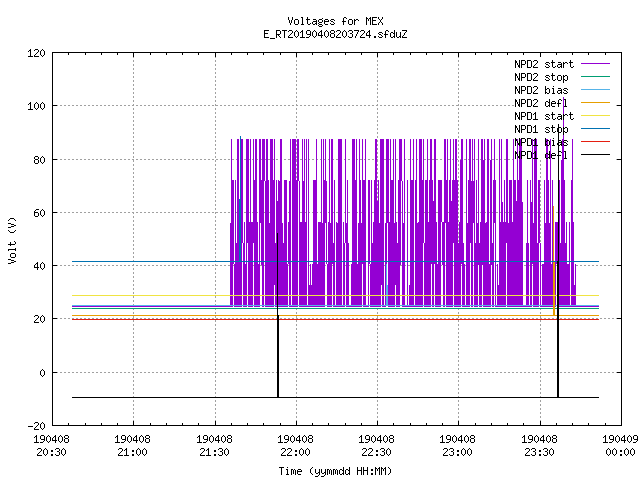Click the orange NPD2 defl spike after 23:30
Image resolution: width=640 pixels, height=480 pixels.
point(554,261)
